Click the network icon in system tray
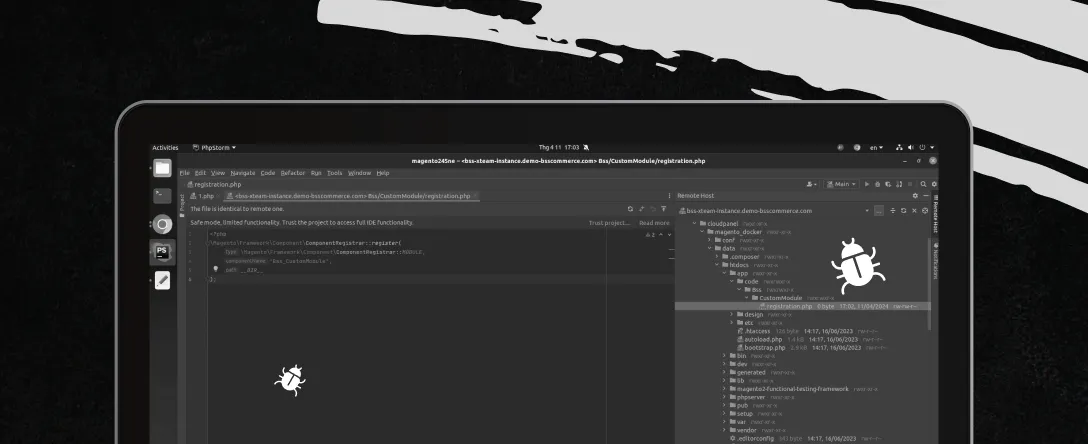Screen dimensions: 1088x444 pyautogui.click(x=899, y=148)
